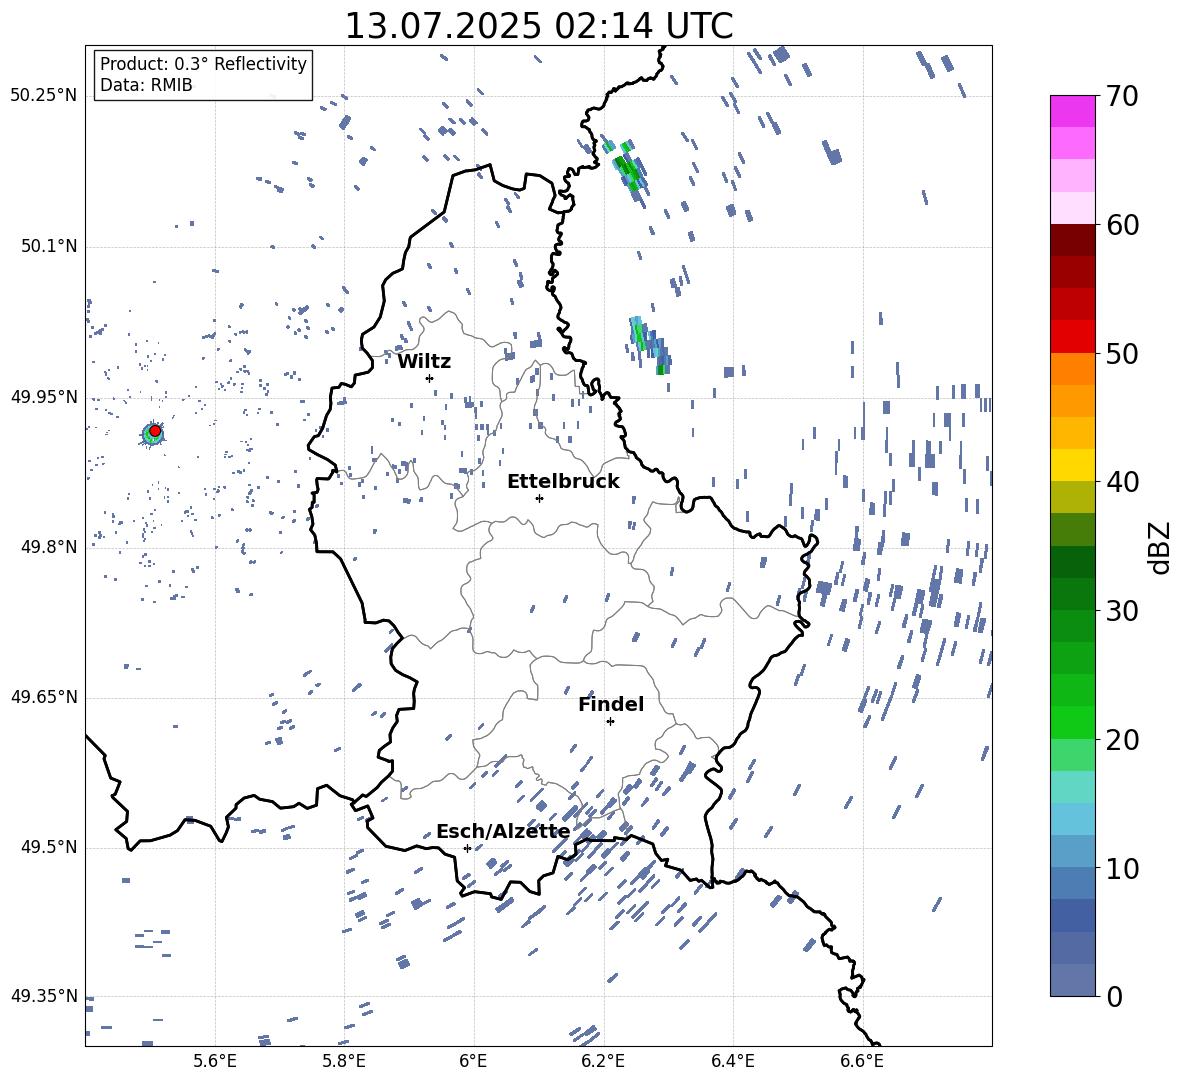Click the 49.65°N latitude label
Viewport: 1184px width, 1081px height.
point(44,697)
